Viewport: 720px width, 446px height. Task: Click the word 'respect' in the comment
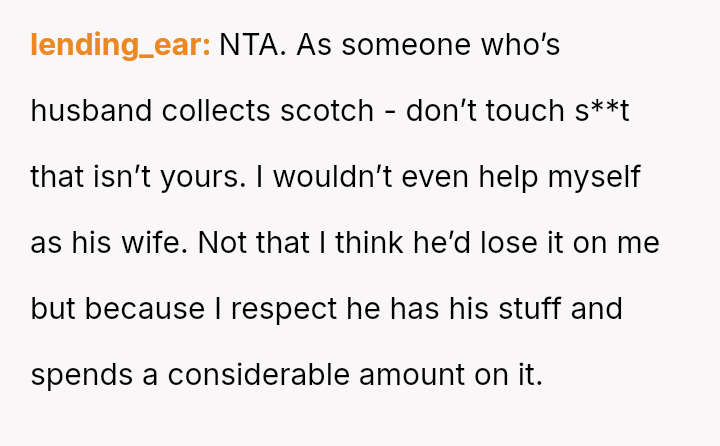(284, 309)
